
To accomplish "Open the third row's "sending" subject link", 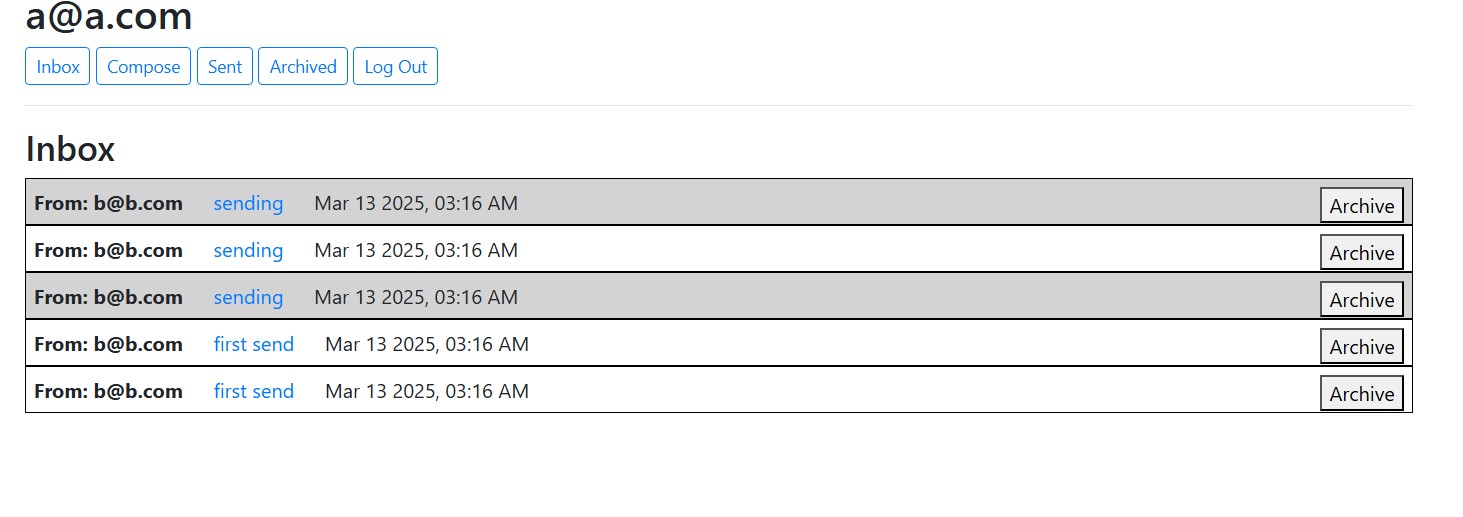I will [248, 298].
